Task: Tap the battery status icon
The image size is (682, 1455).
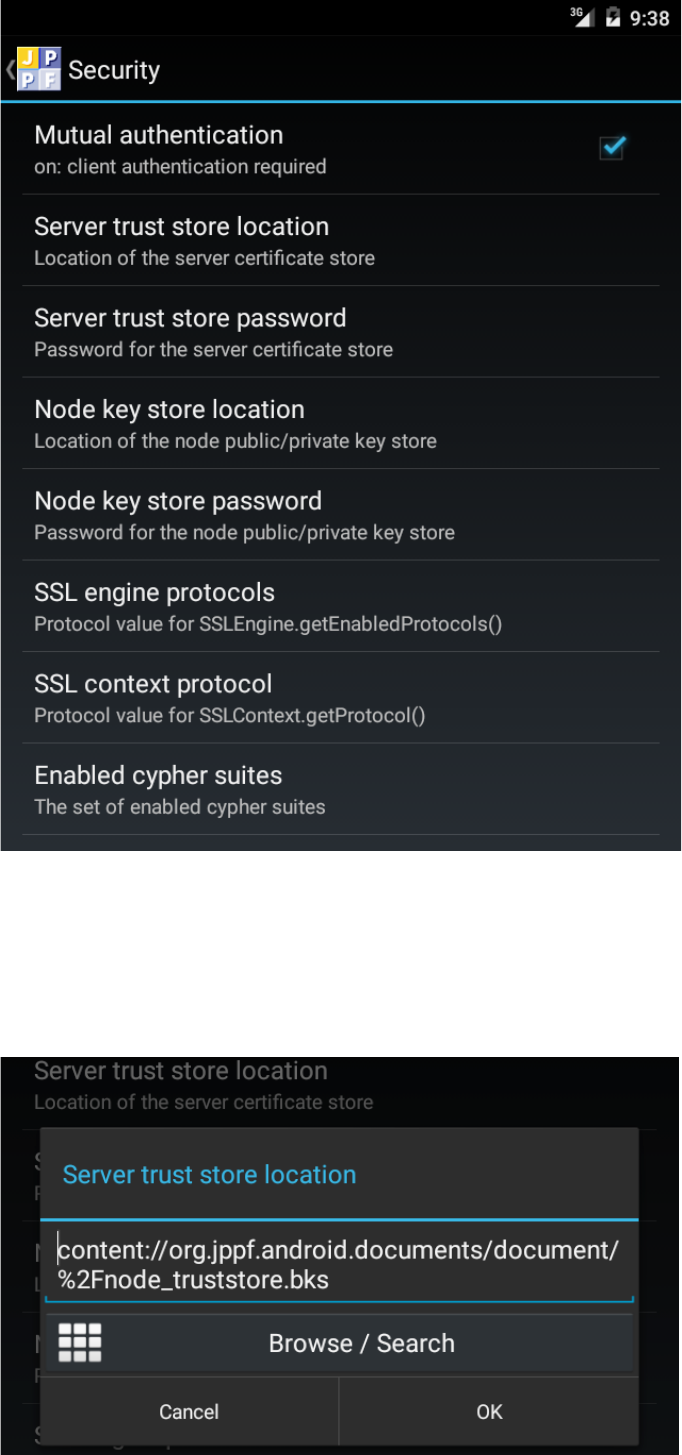Action: click(612, 17)
